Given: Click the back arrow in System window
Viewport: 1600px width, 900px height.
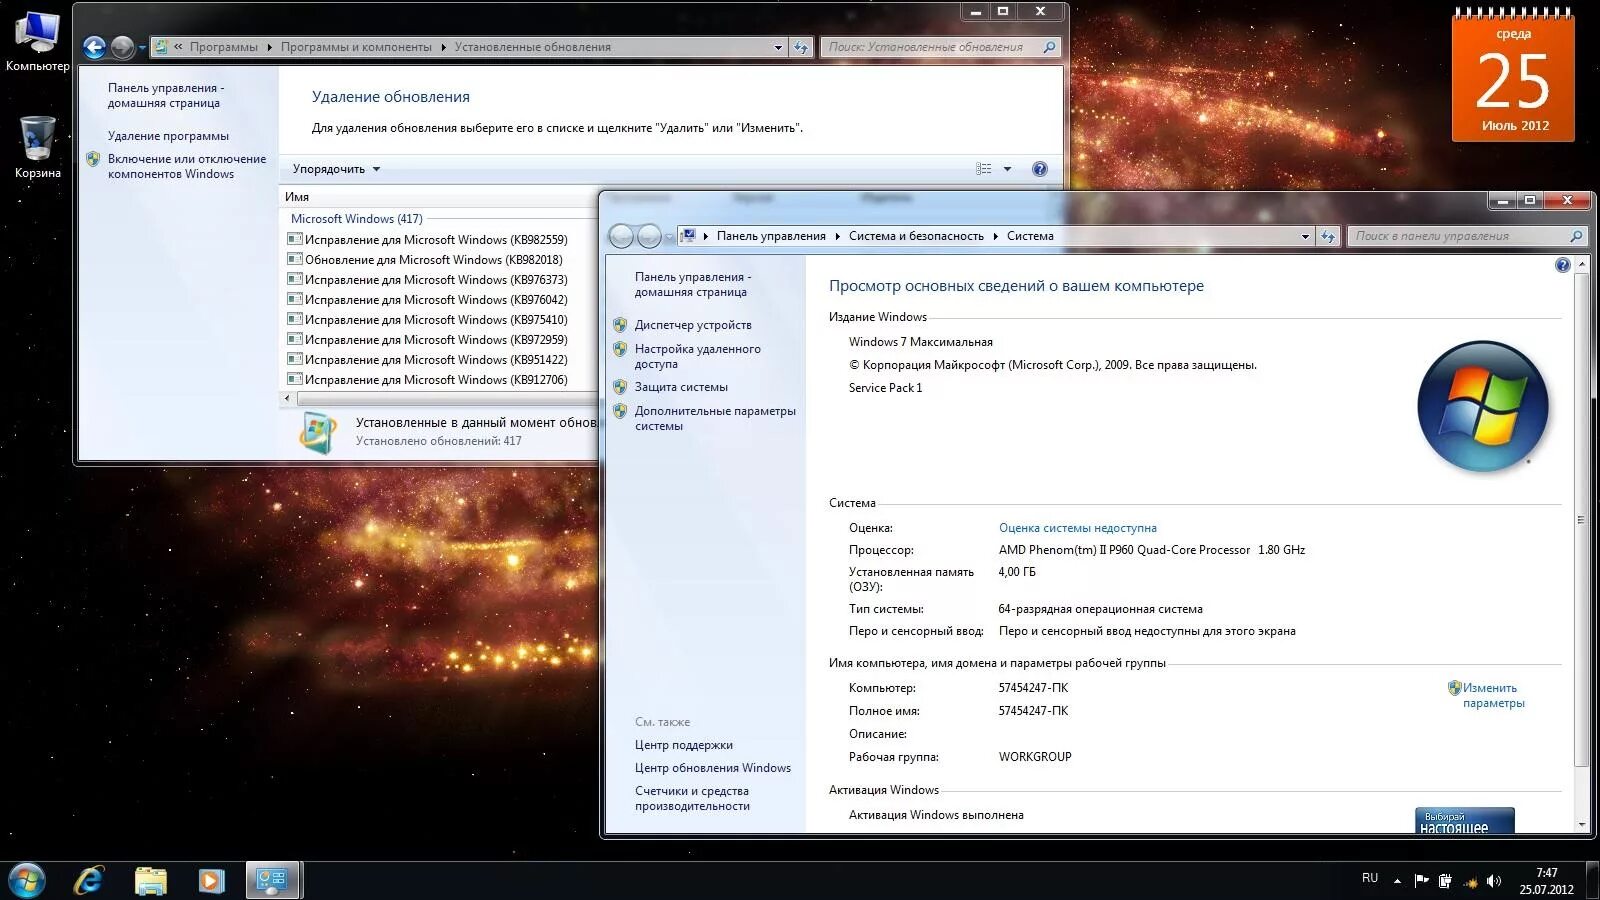Looking at the screenshot, I should point(621,236).
